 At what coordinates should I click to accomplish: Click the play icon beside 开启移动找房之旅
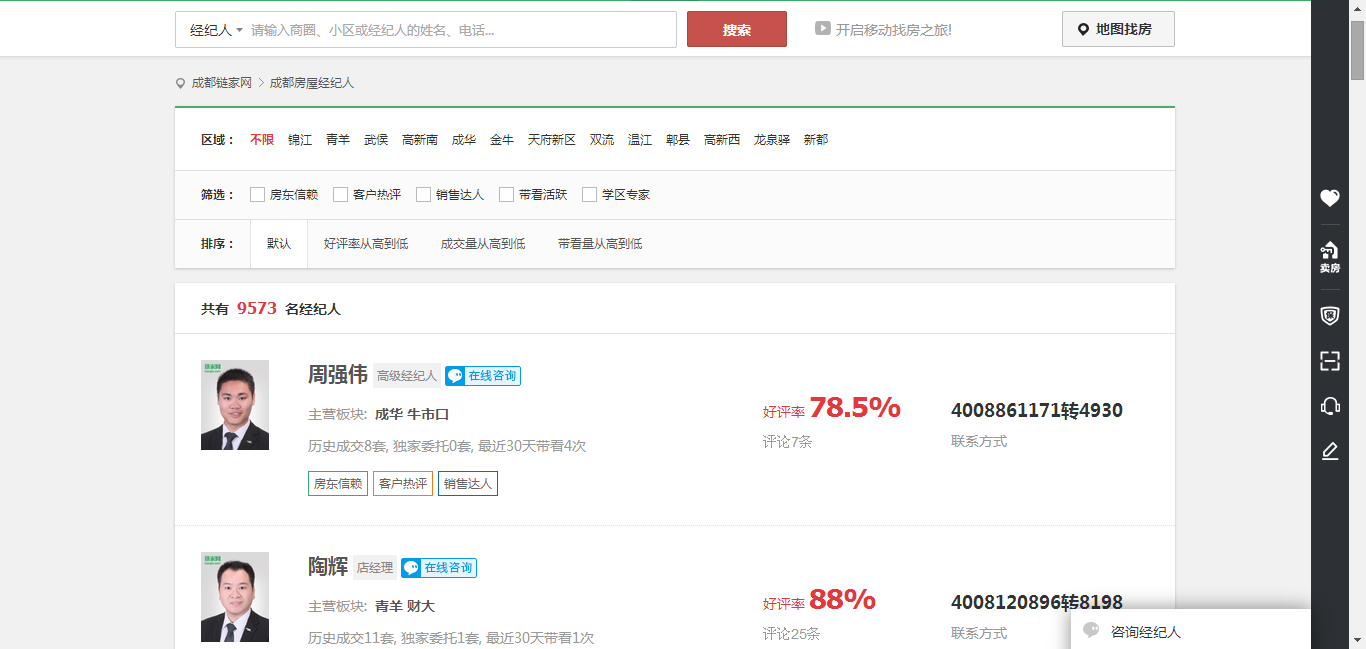coord(823,29)
